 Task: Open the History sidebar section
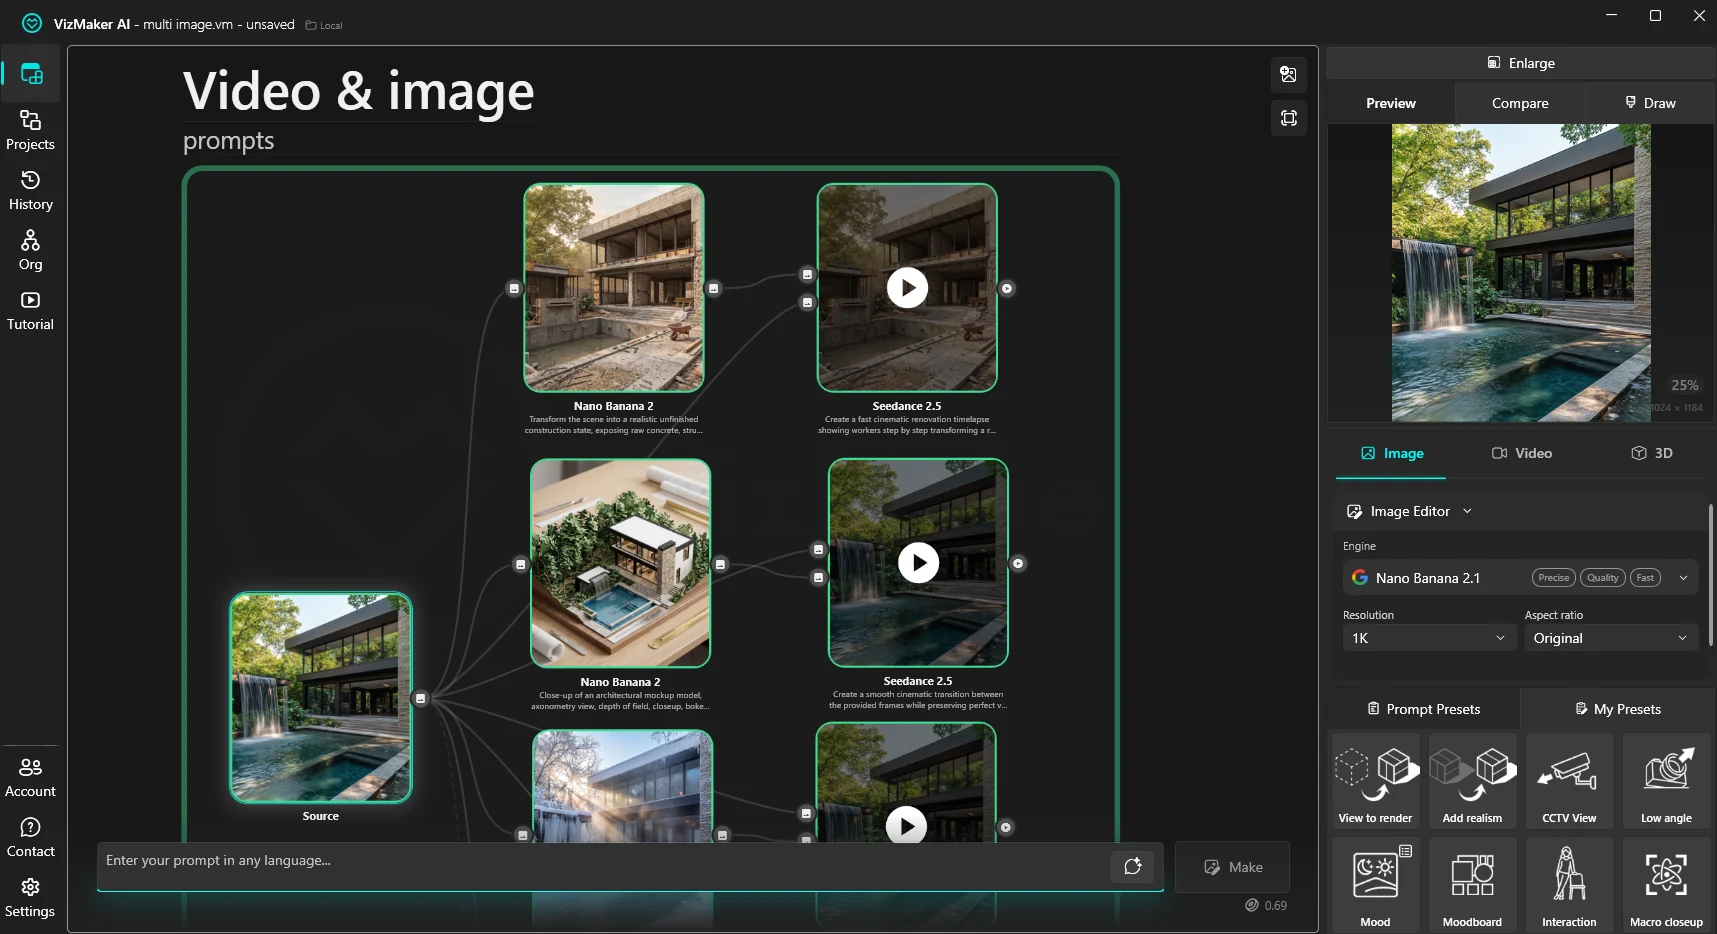[x=30, y=191]
